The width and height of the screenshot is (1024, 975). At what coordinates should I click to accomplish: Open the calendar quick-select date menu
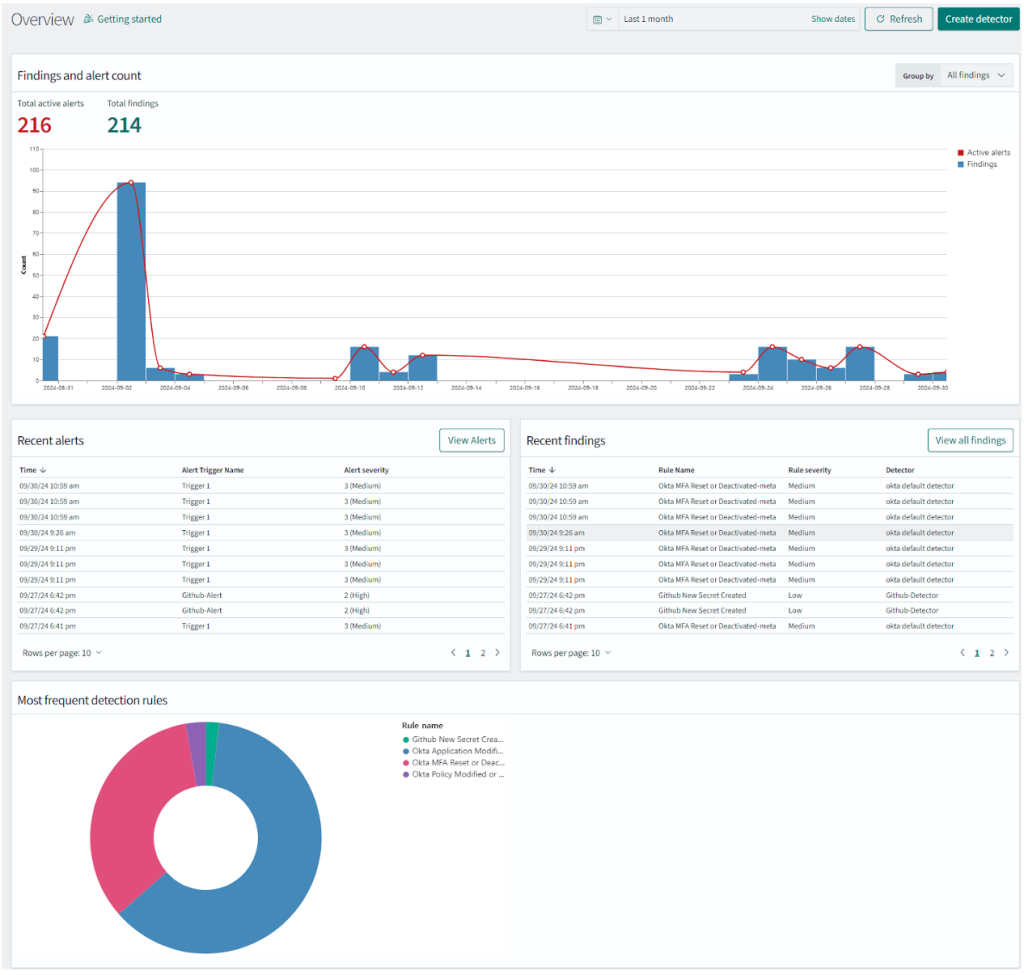[x=602, y=19]
